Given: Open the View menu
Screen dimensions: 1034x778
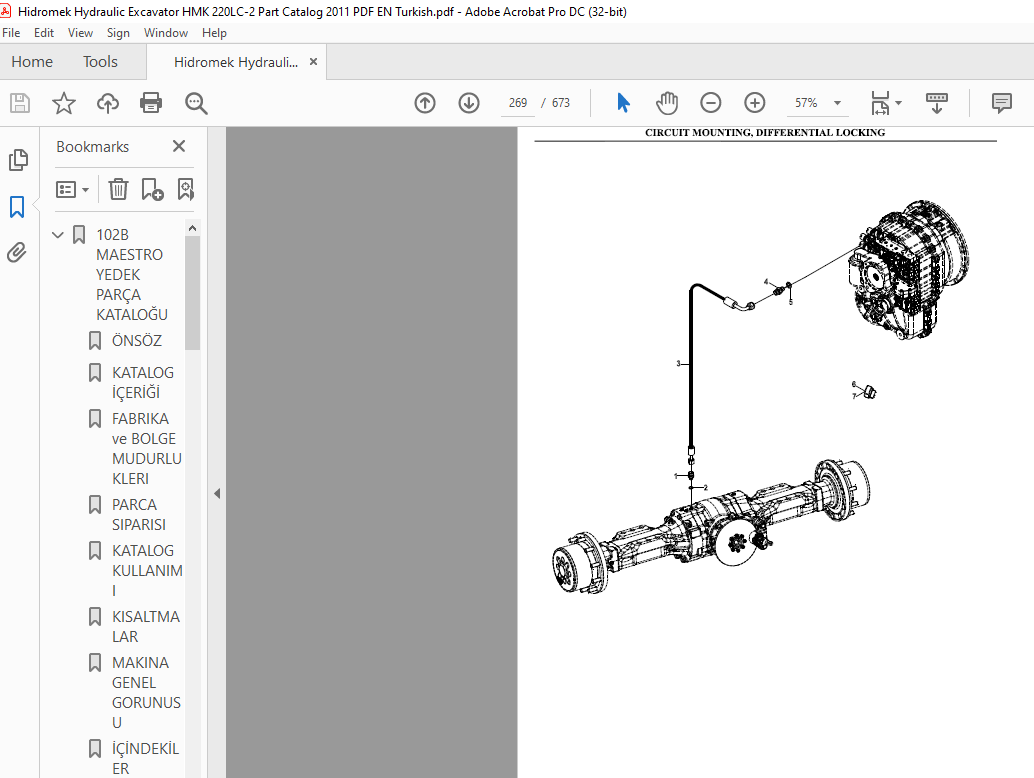Looking at the screenshot, I should [x=80, y=33].
